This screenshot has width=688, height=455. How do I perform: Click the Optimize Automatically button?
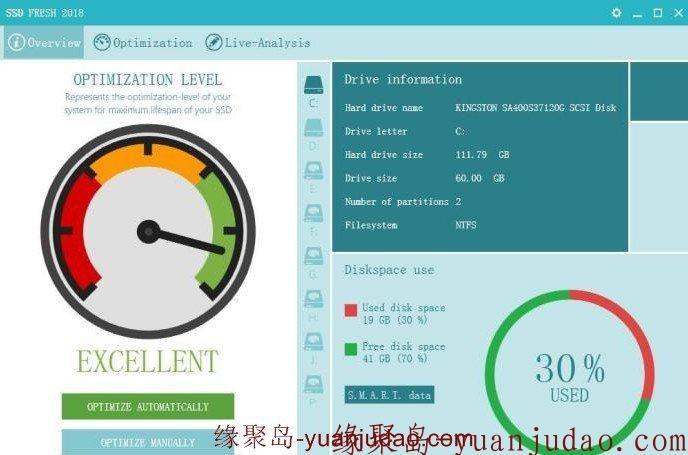[148, 407]
